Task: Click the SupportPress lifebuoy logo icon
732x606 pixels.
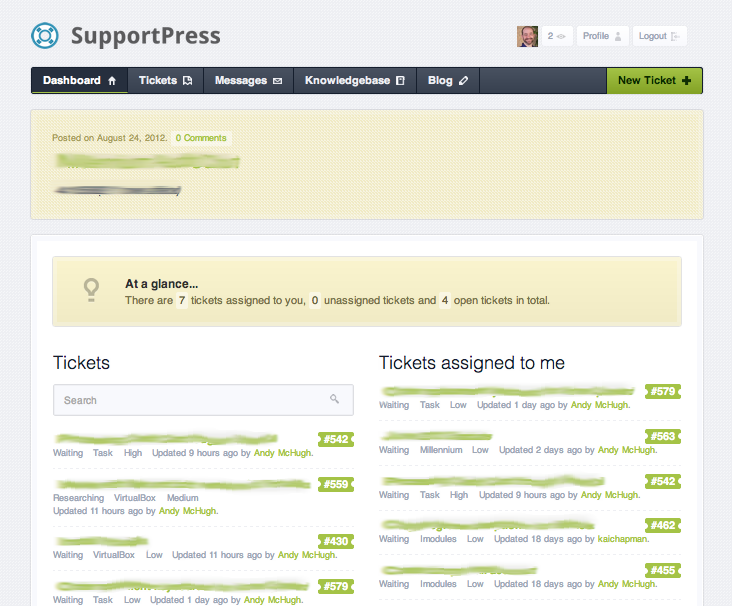Action: tap(45, 36)
